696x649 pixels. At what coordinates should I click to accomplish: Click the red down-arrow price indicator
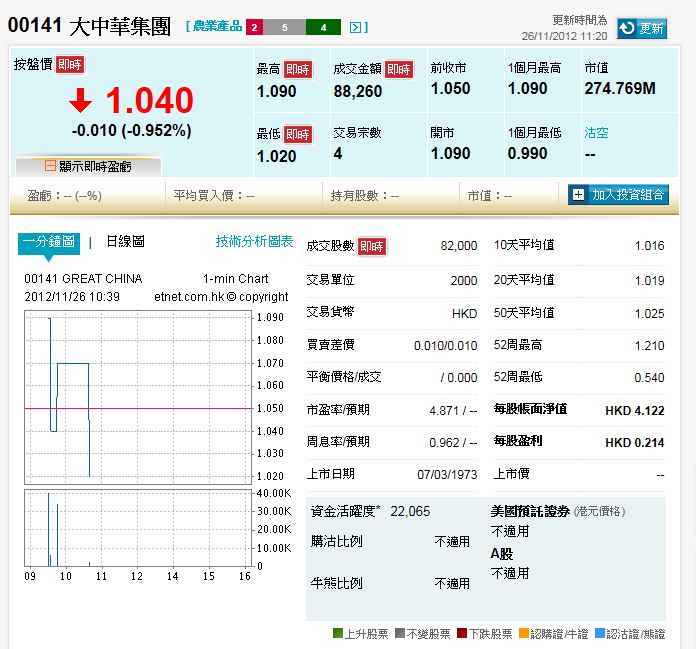80,100
